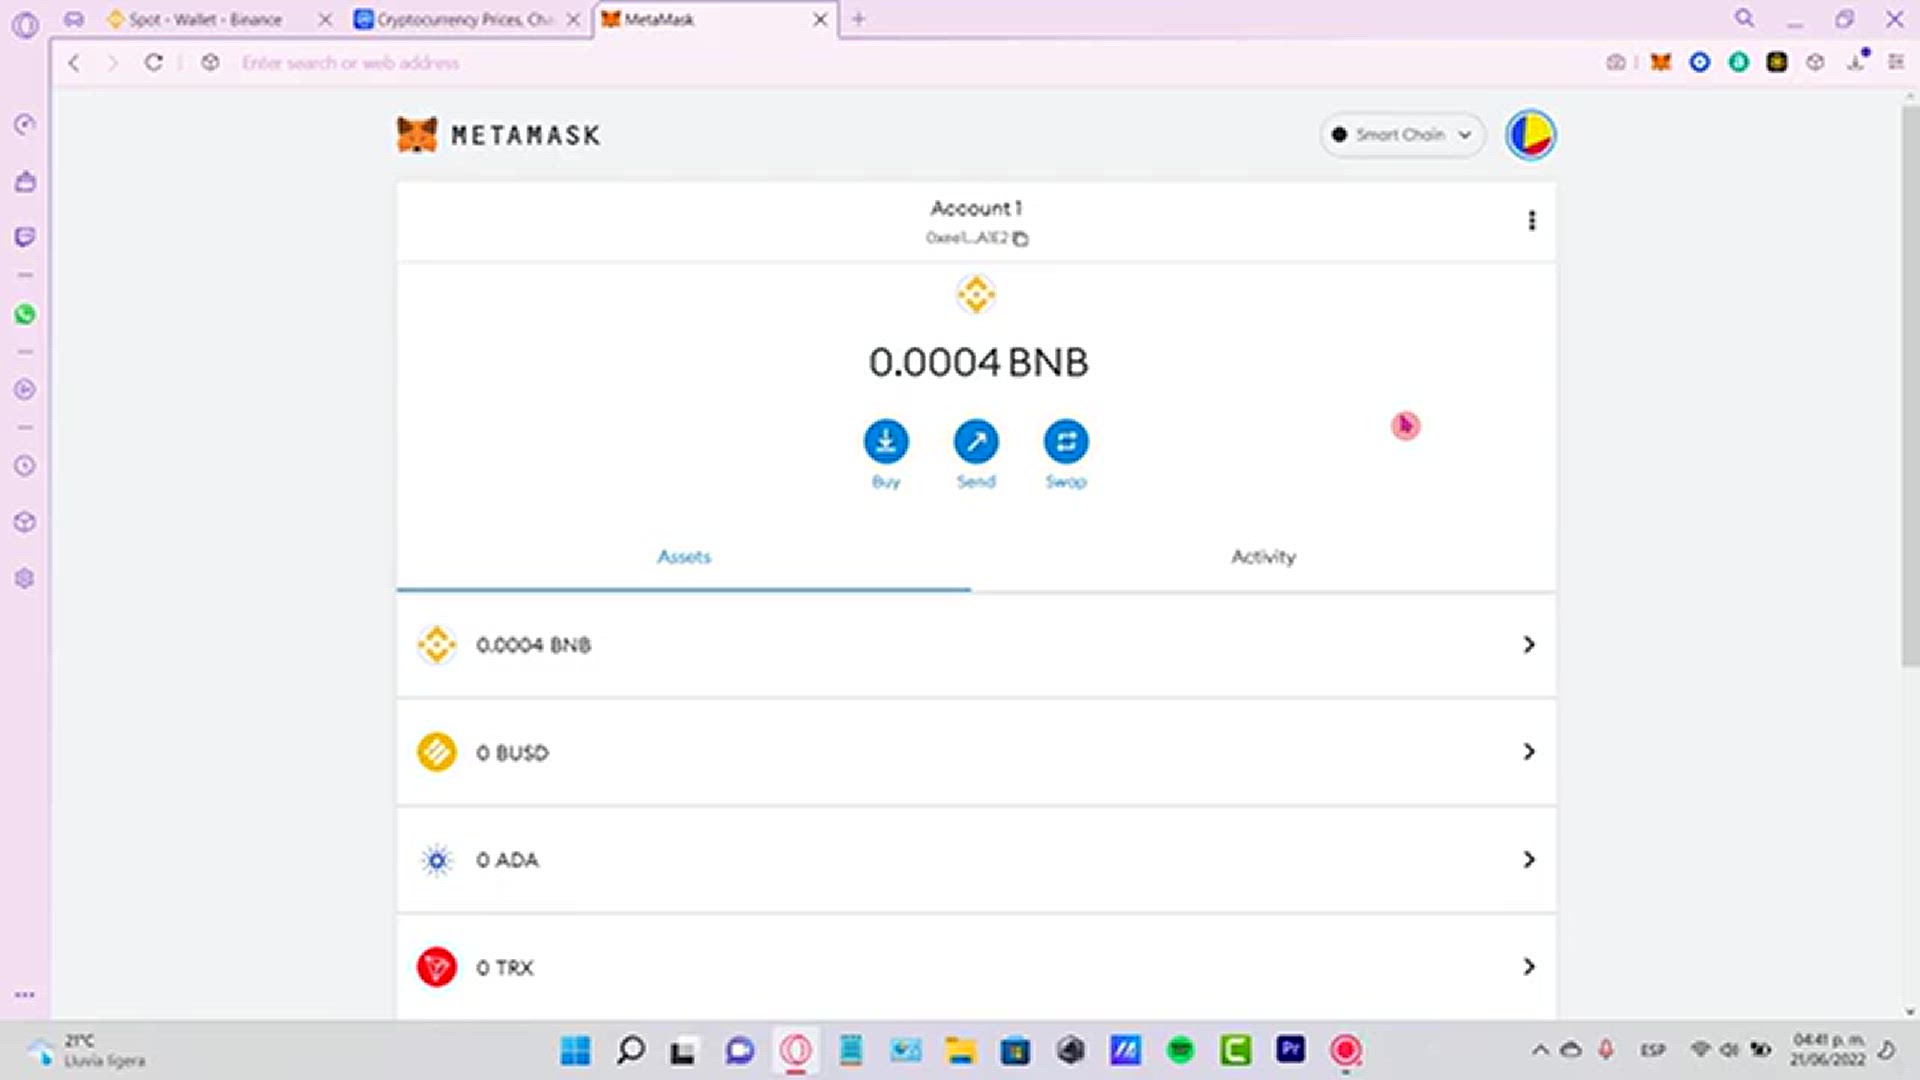
Task: Open Spotify from the taskbar
Action: [x=1181, y=1050]
